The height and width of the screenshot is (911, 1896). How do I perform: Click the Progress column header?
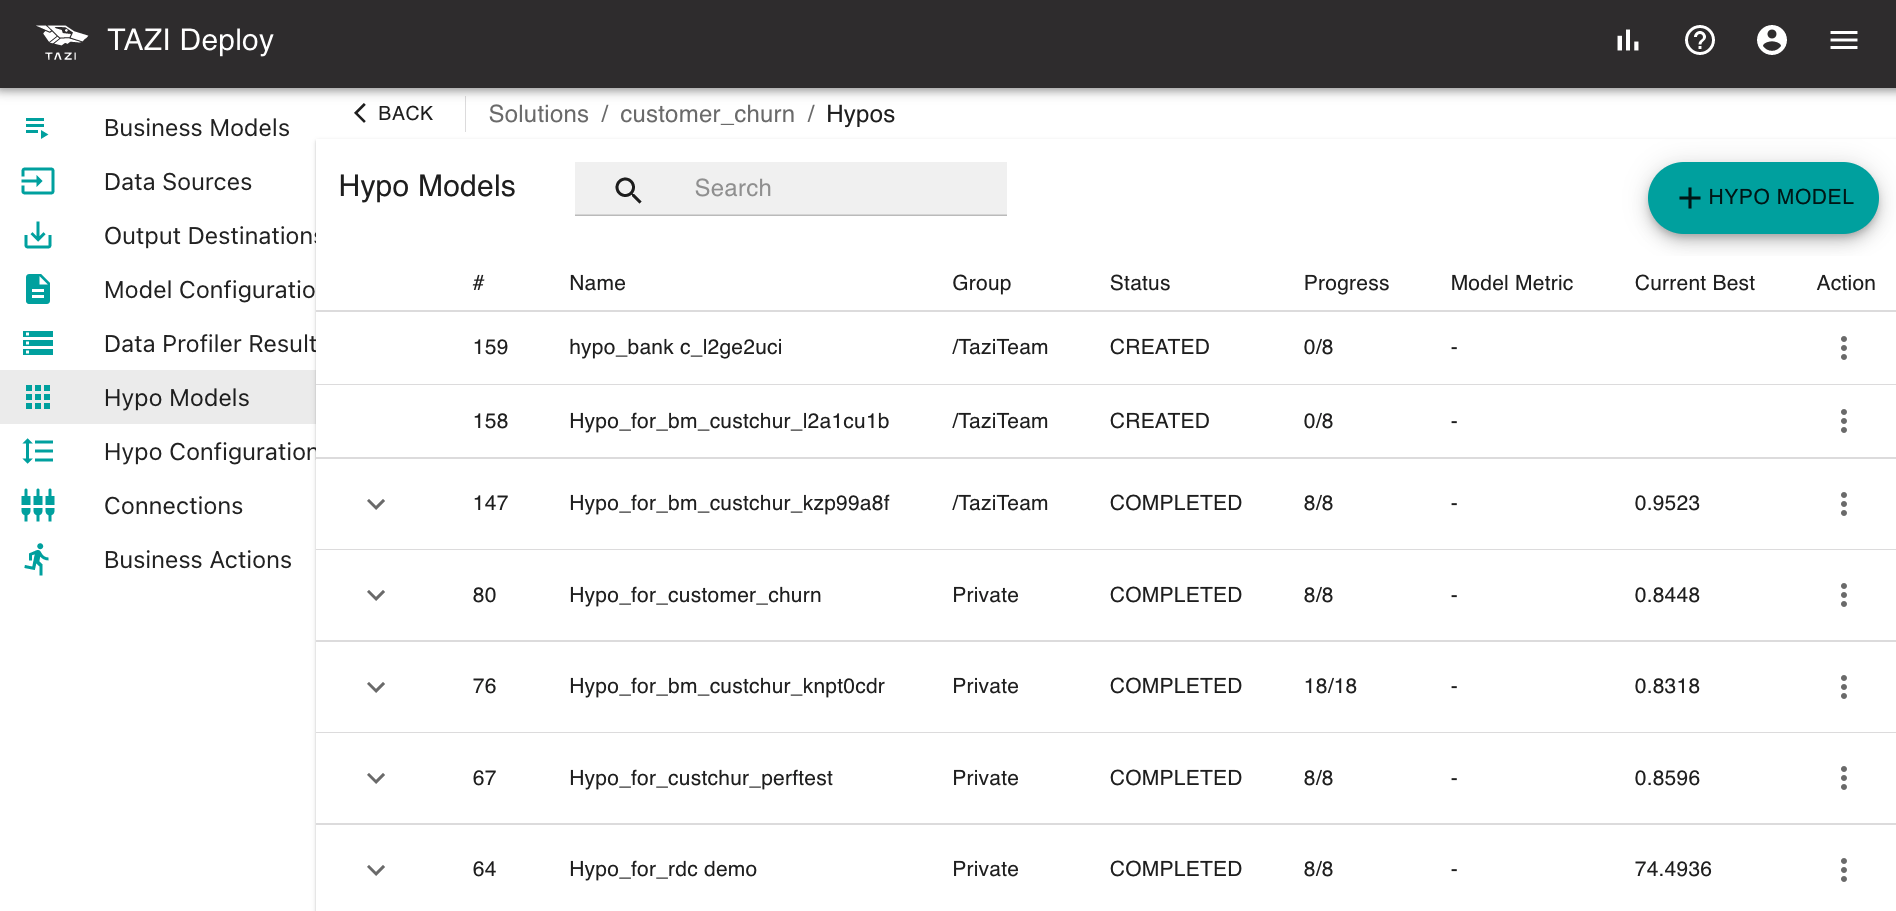click(x=1346, y=283)
